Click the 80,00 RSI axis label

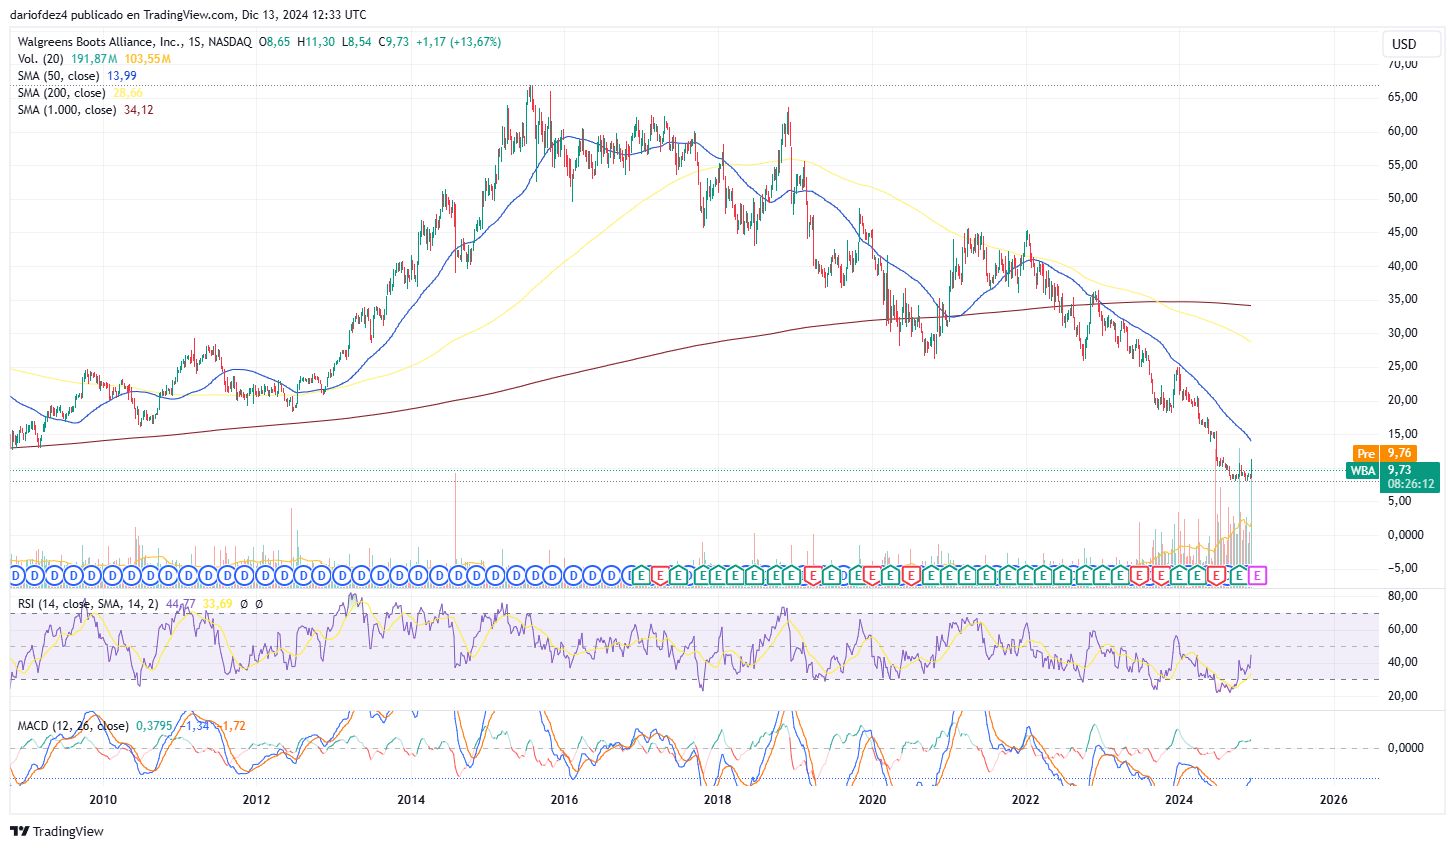(1403, 596)
